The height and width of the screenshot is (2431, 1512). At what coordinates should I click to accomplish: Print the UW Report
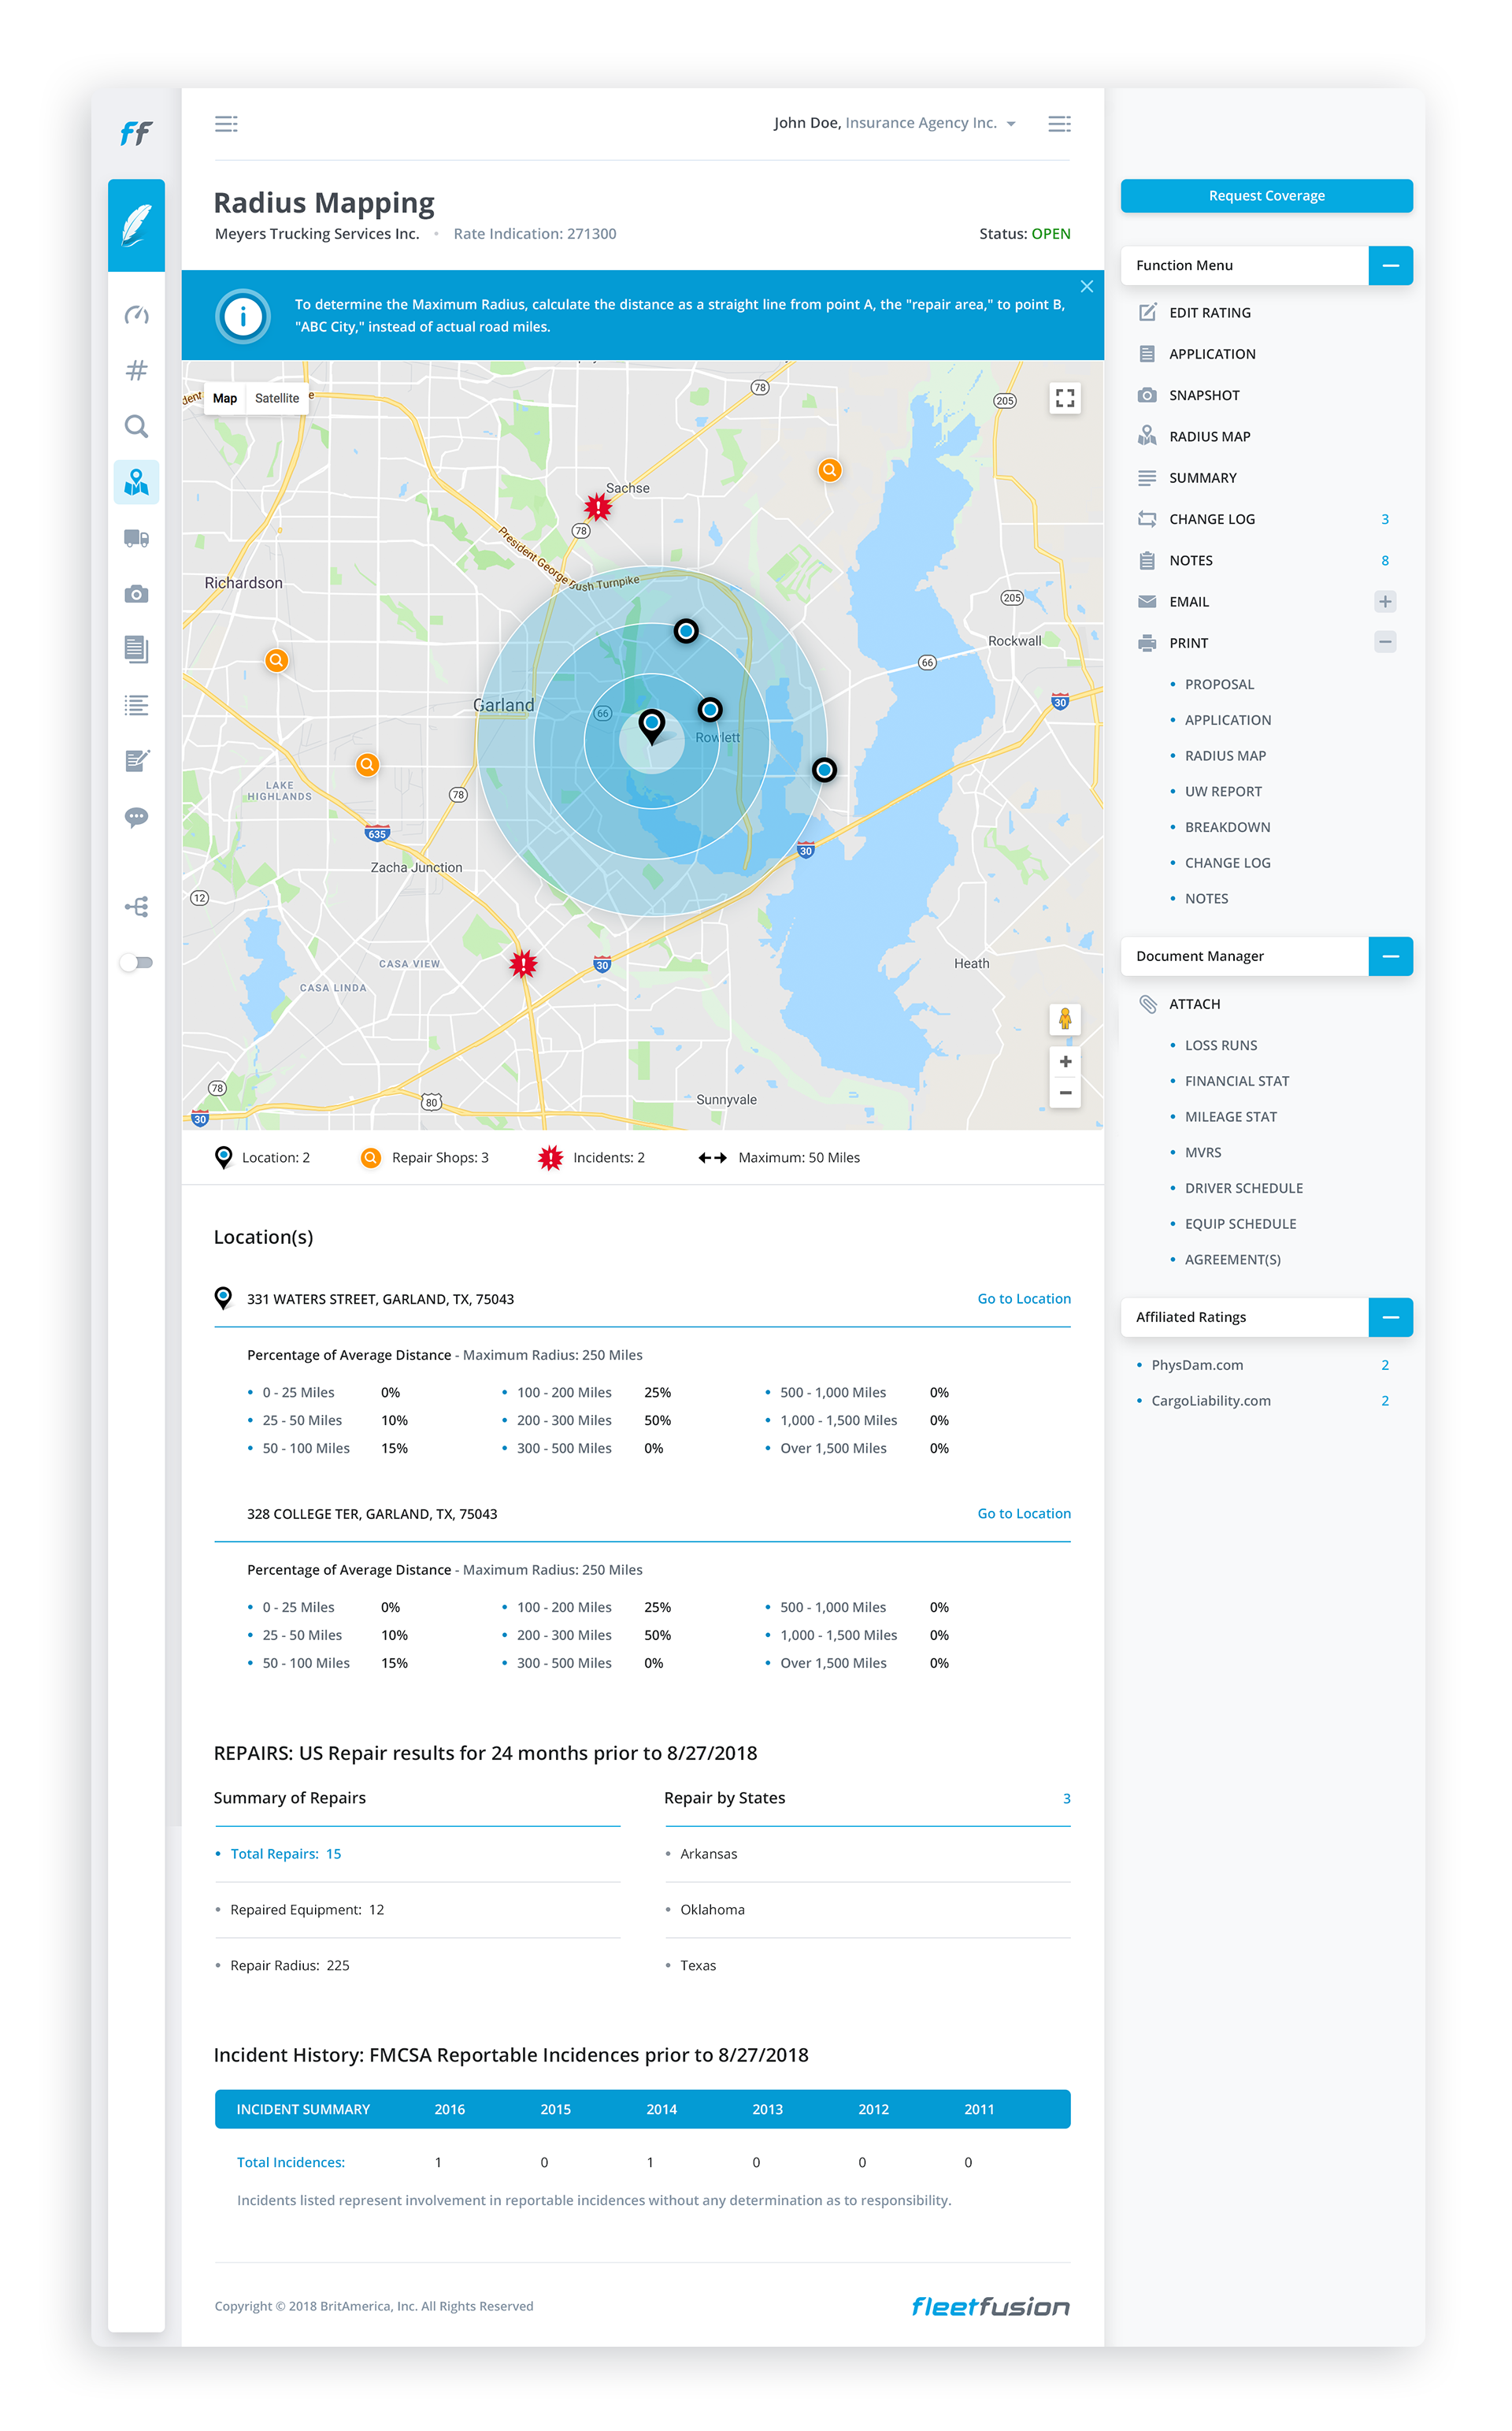click(x=1223, y=791)
